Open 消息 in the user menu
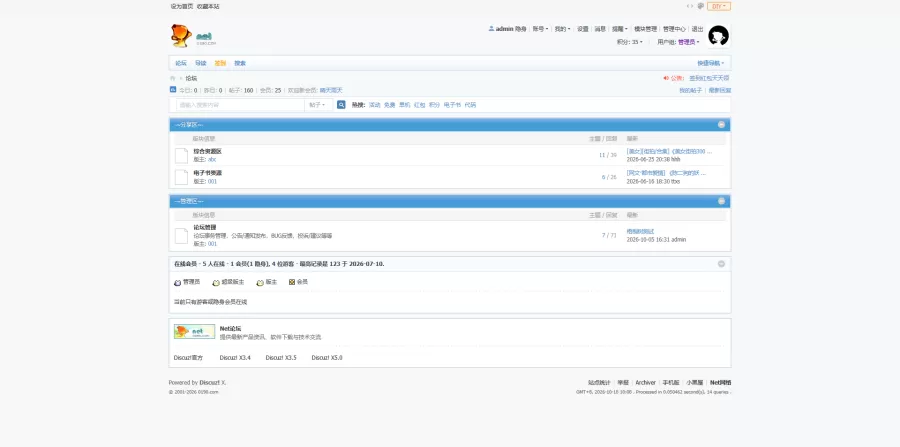The height and width of the screenshot is (447, 900). point(600,29)
